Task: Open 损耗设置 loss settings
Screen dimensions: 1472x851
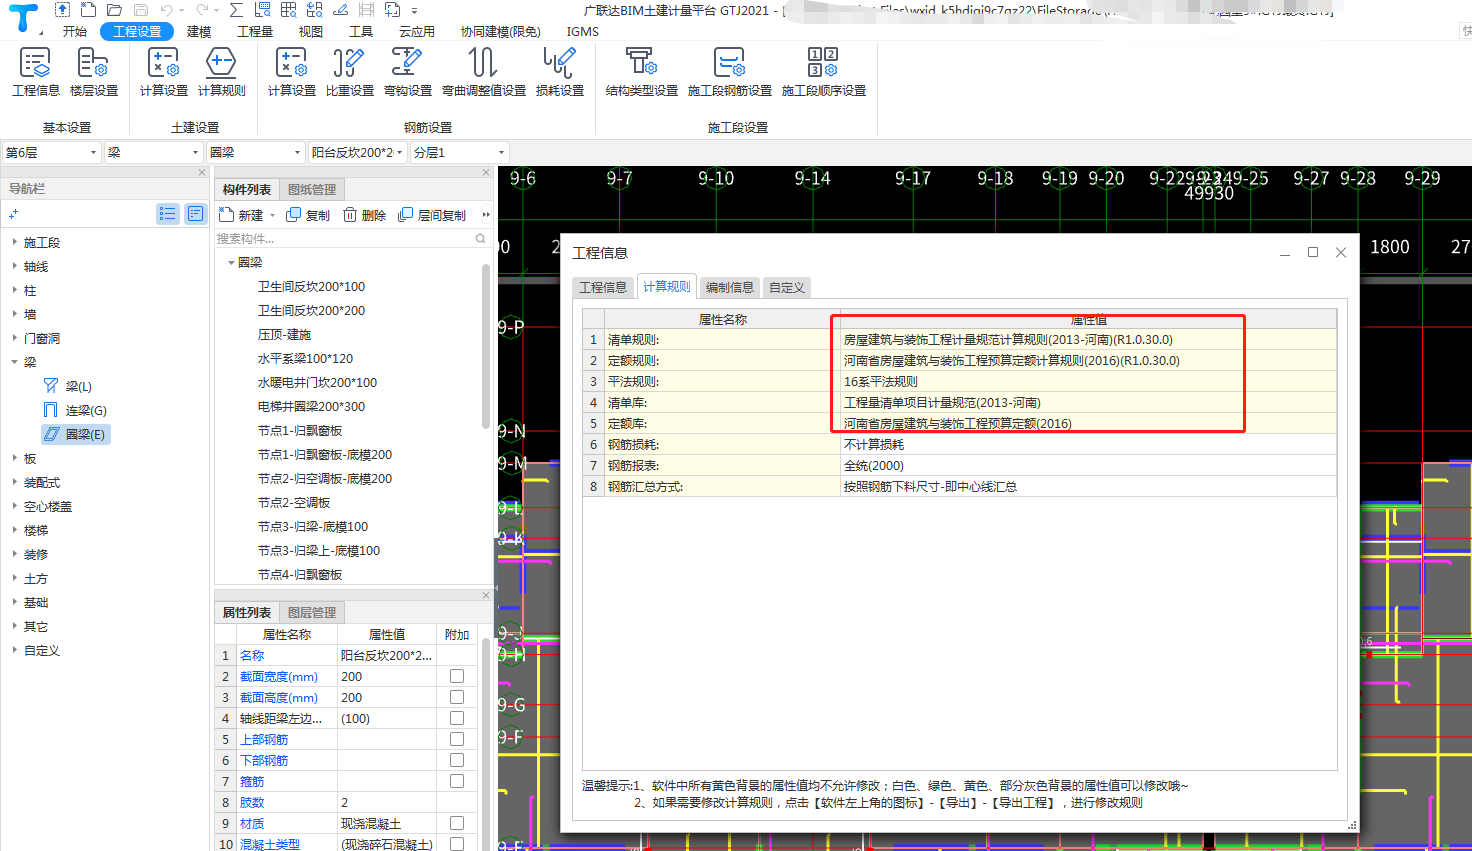Action: click(559, 72)
